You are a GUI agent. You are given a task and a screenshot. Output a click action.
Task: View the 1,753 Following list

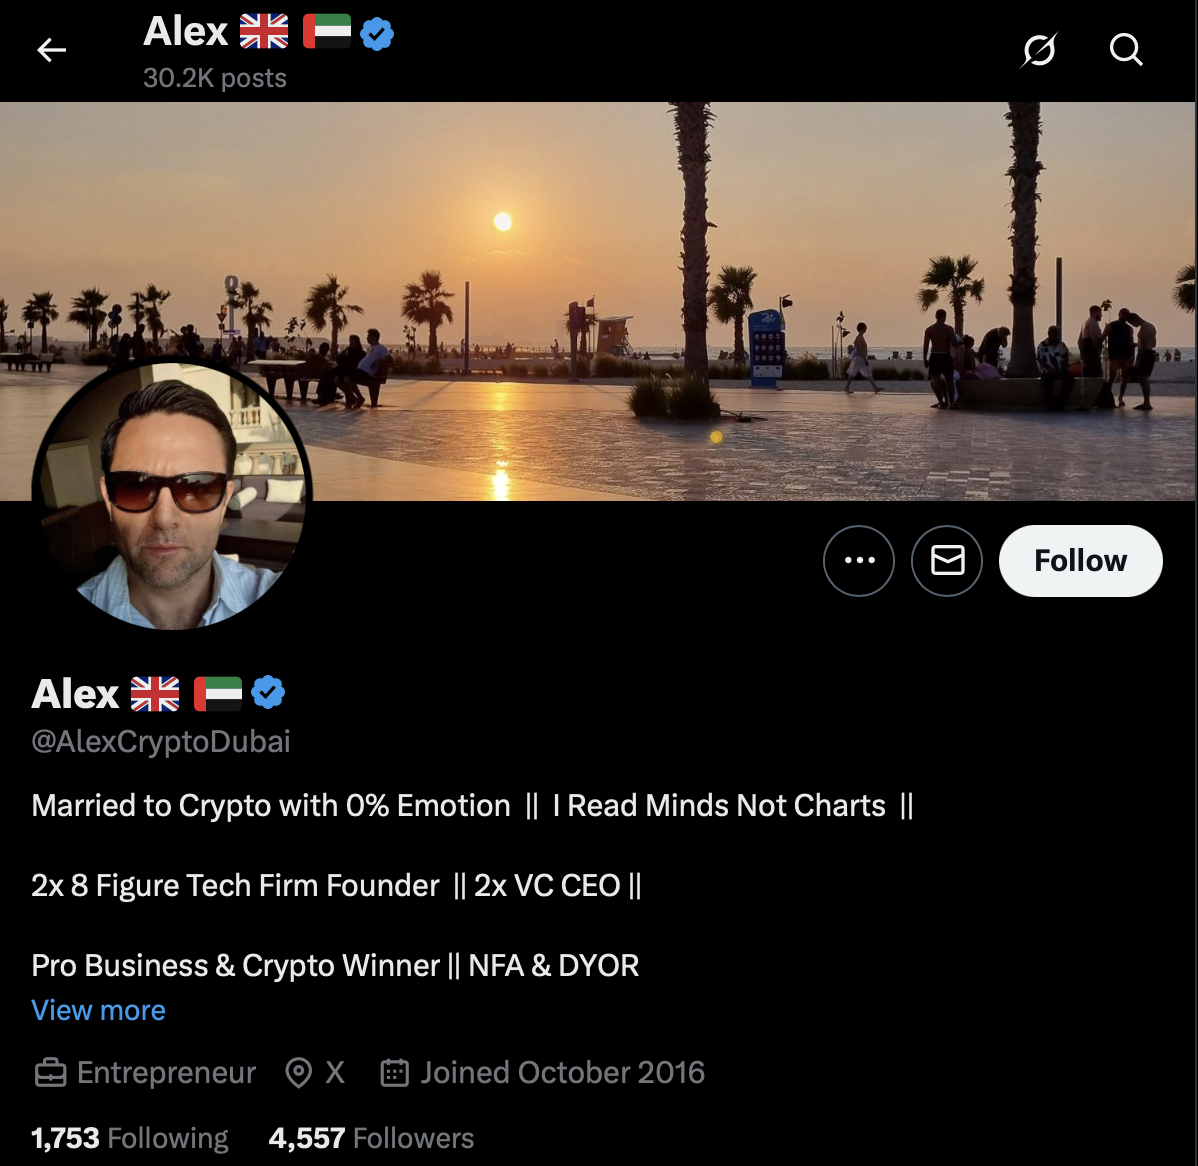(130, 1138)
